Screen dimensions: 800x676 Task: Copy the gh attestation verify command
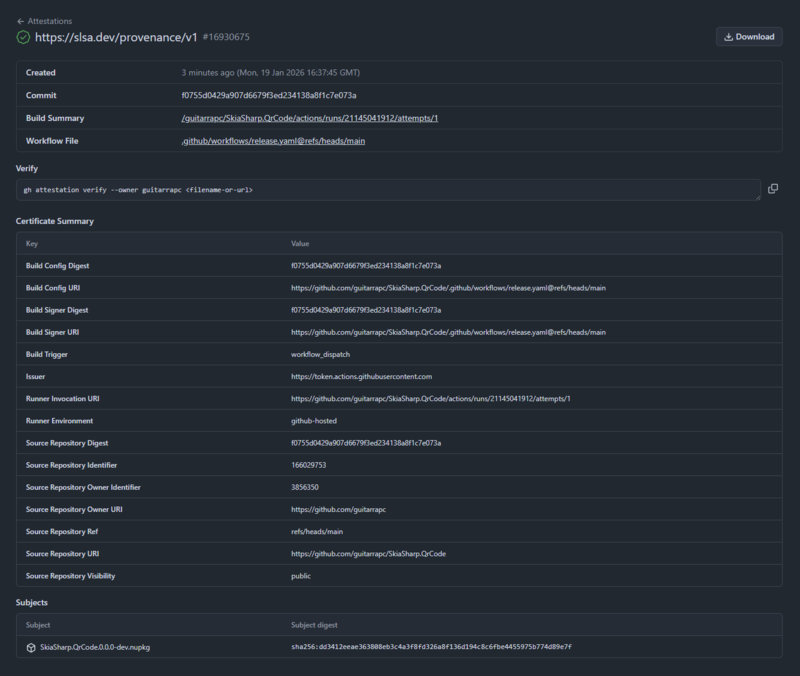click(773, 189)
